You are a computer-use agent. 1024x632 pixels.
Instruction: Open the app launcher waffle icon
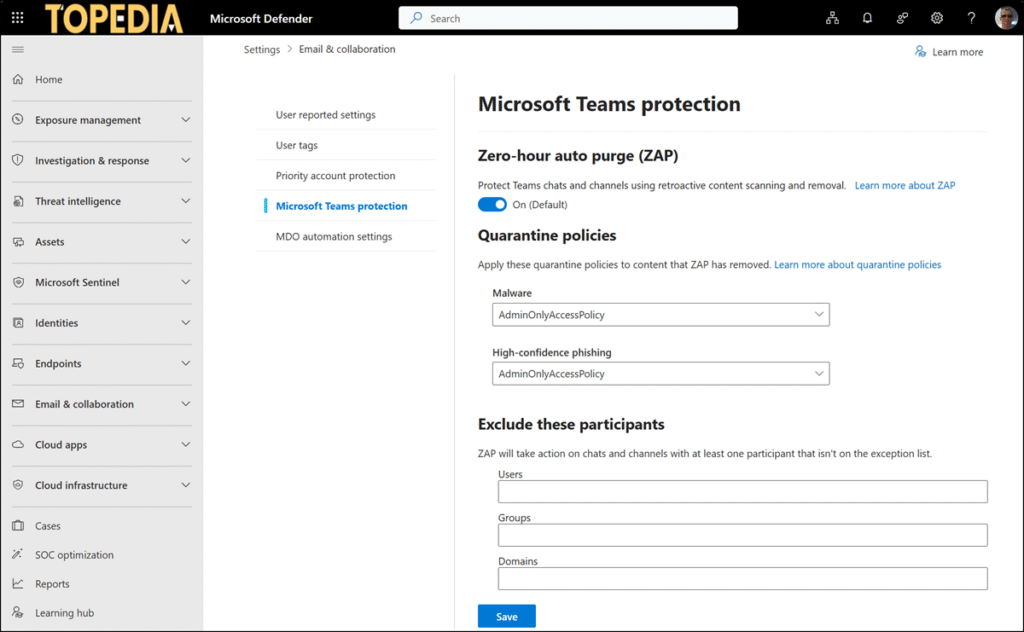pyautogui.click(x=15, y=17)
